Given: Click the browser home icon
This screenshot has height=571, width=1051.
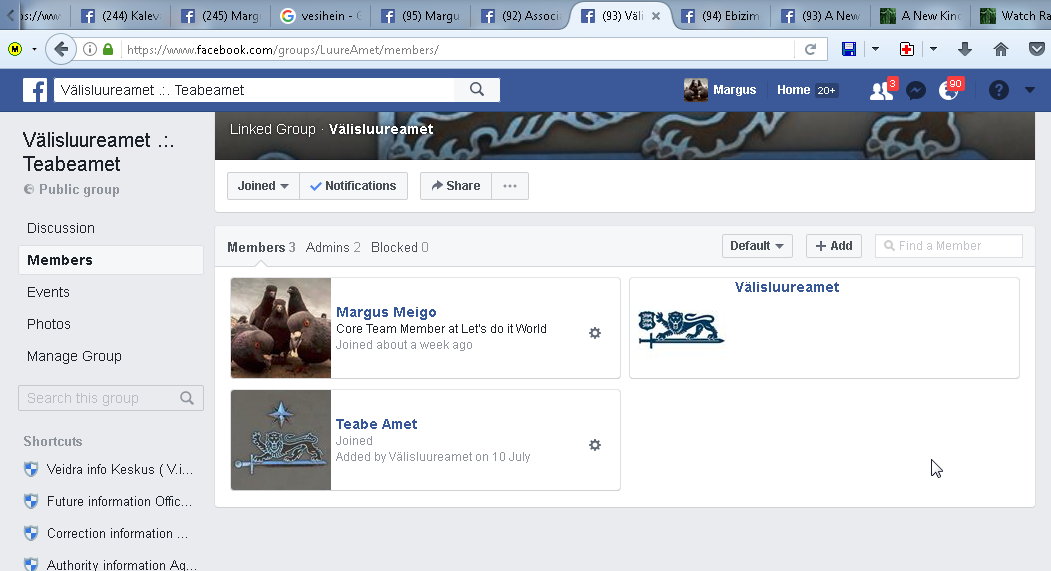Looking at the screenshot, I should (1001, 49).
